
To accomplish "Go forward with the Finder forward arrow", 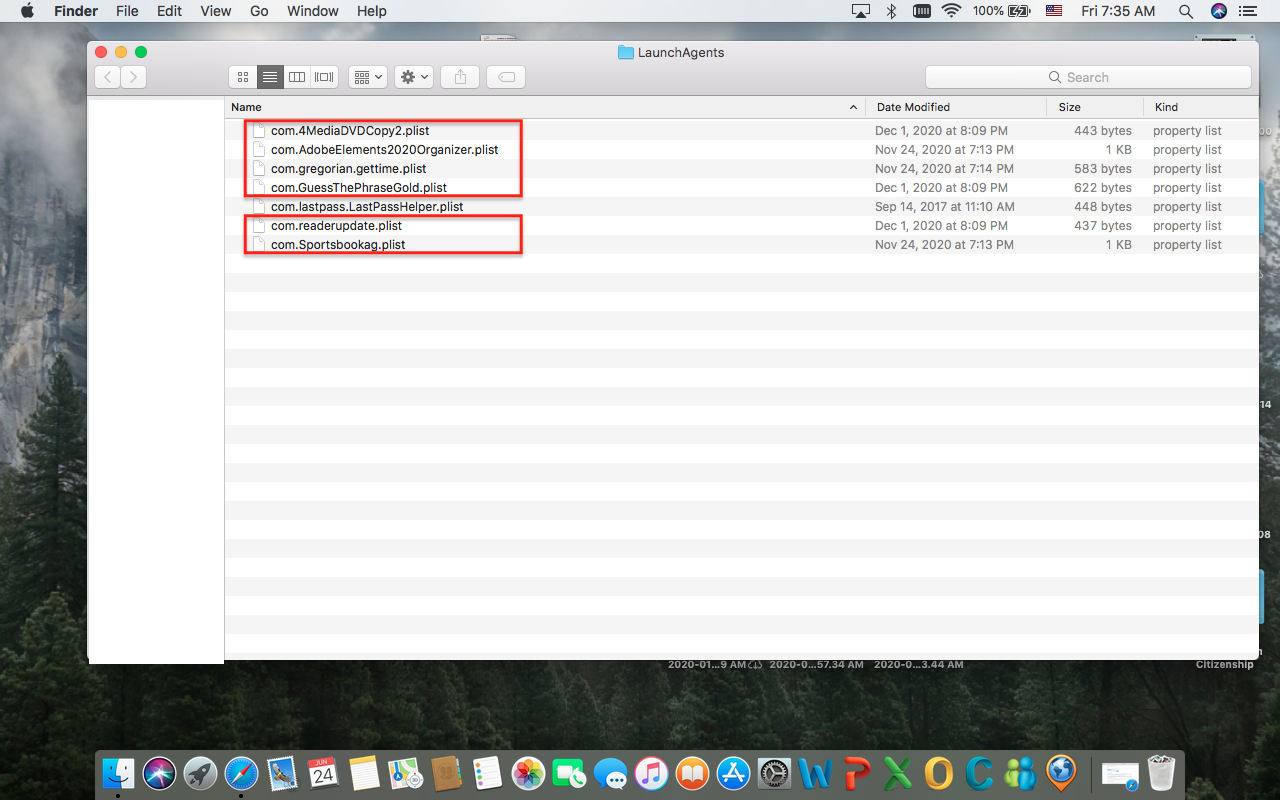I will pyautogui.click(x=134, y=77).
